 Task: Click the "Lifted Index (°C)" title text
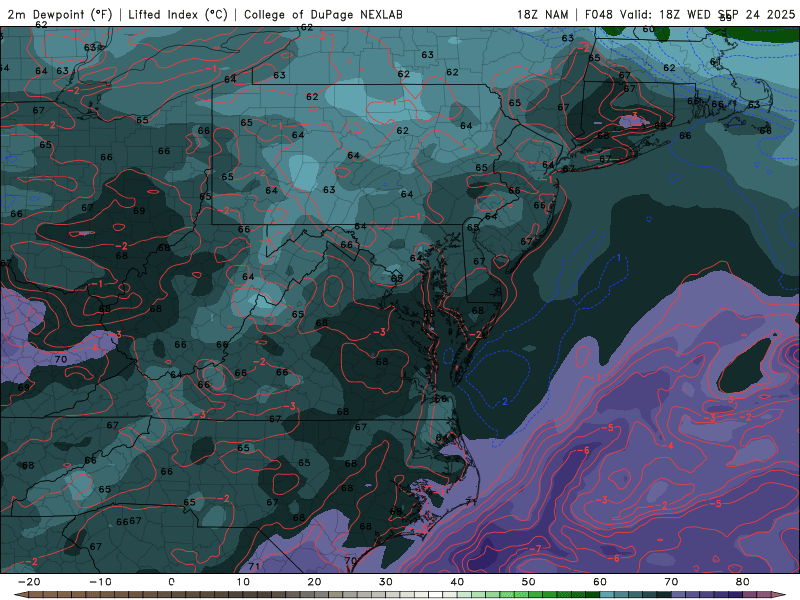coord(178,15)
